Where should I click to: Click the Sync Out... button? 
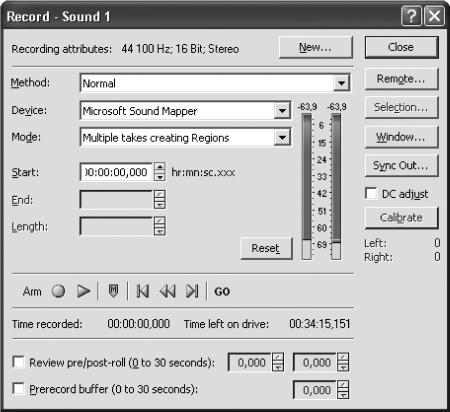pyautogui.click(x=401, y=165)
